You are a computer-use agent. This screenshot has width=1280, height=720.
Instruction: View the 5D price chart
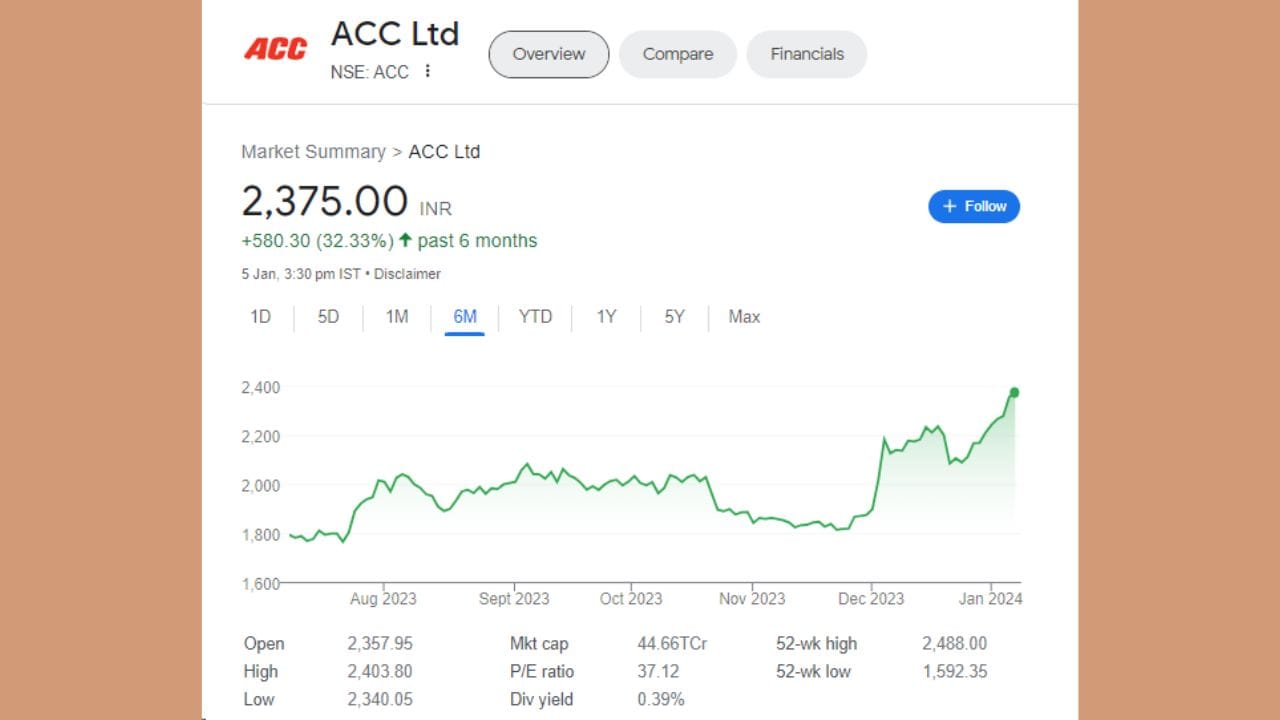[328, 316]
